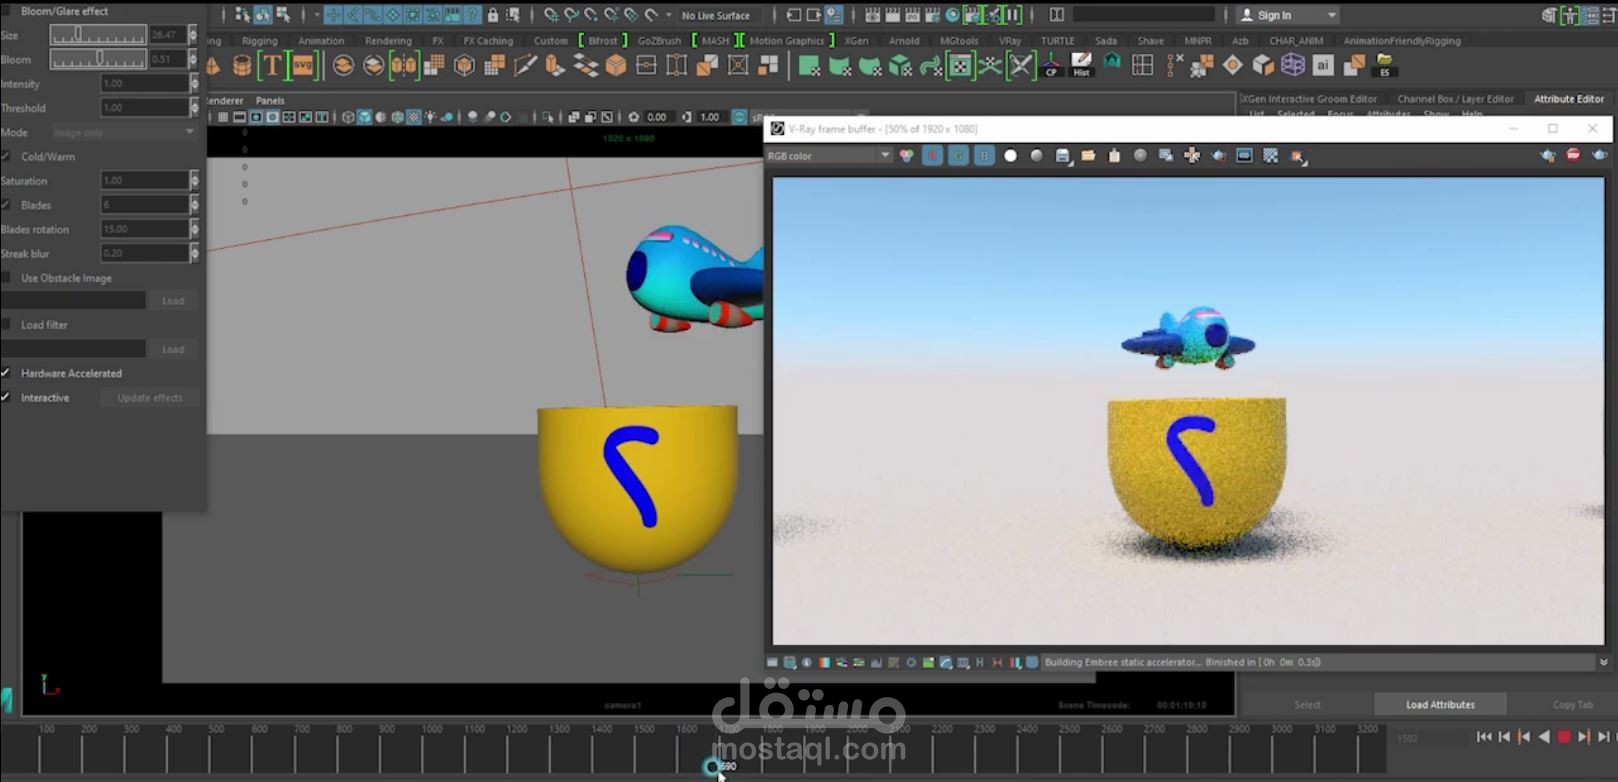This screenshot has width=1618, height=782.
Task: Enable Use Obstacle Image checkbox
Action: click(x=6, y=278)
